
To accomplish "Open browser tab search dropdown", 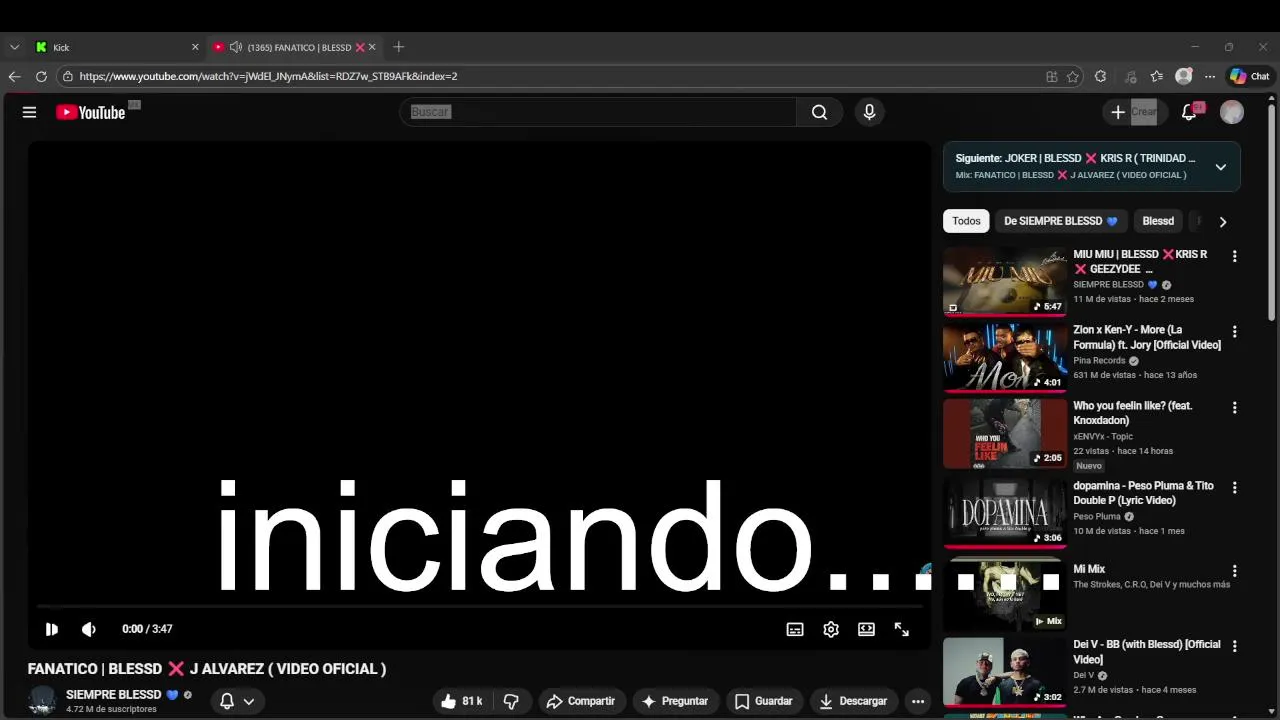I will (14, 47).
